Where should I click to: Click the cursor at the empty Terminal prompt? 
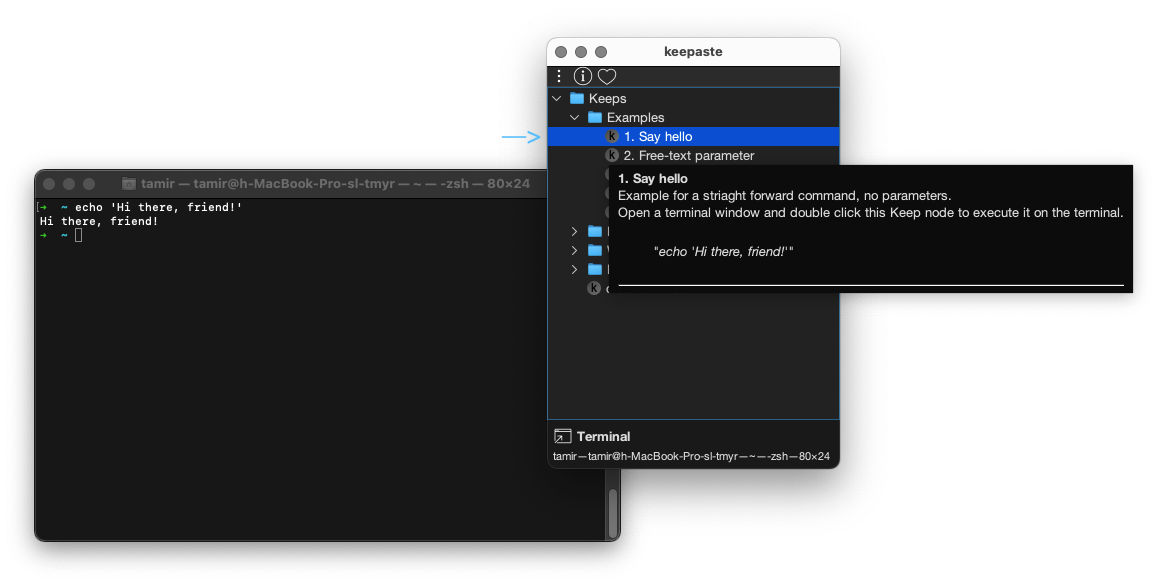coord(78,235)
